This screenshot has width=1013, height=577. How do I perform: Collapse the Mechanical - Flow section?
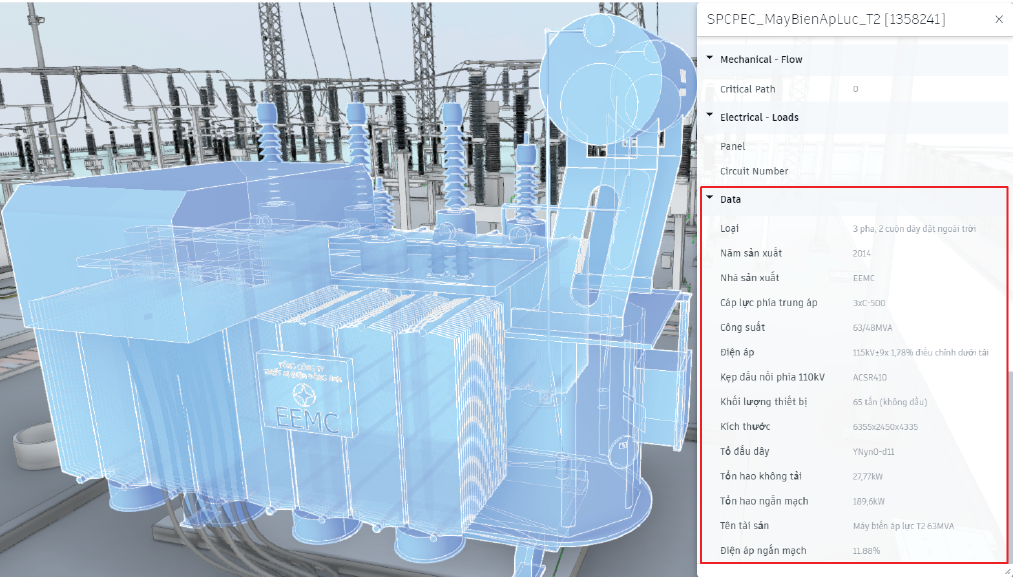(x=710, y=58)
